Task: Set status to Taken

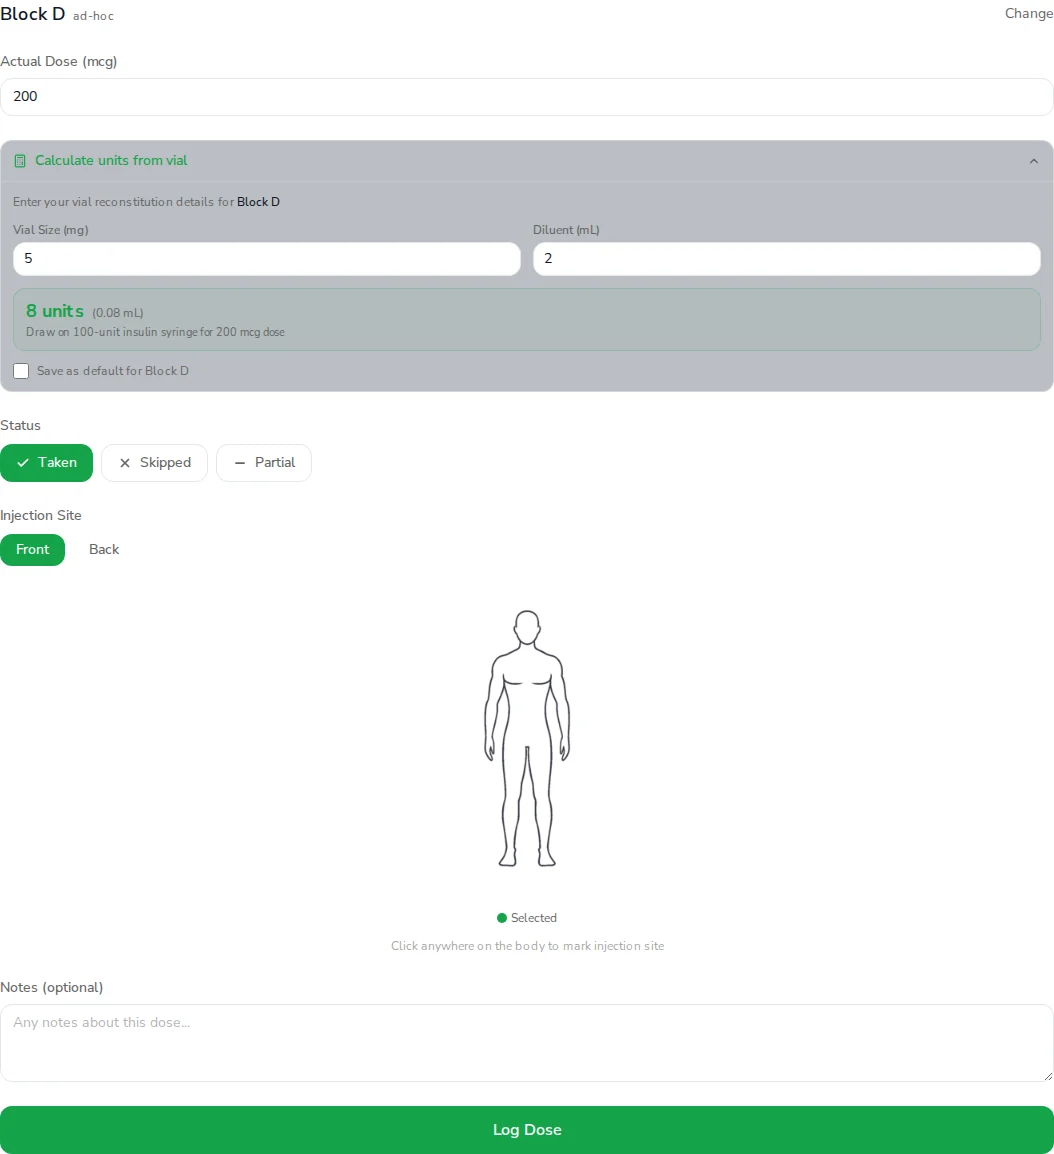Action: click(46, 463)
